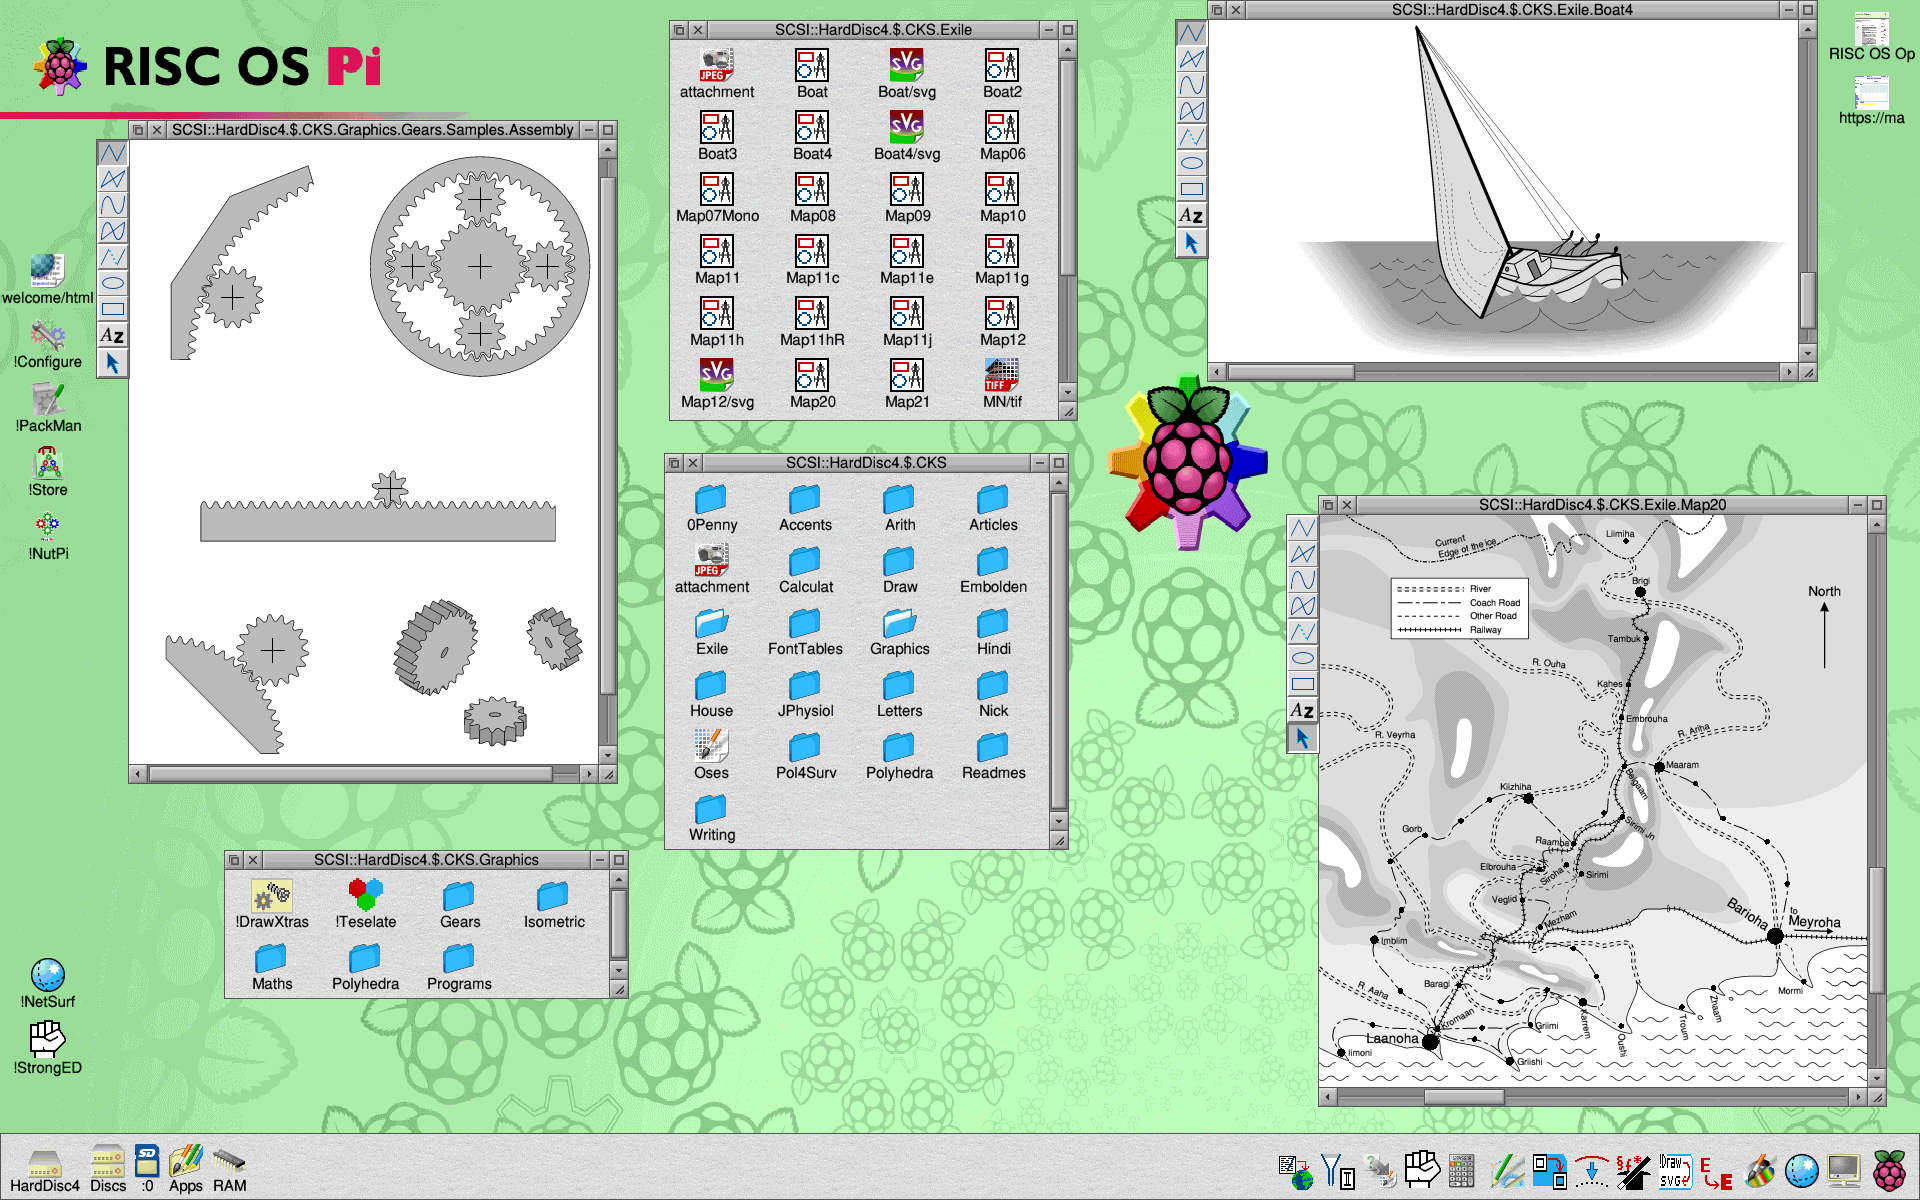Click the Discs icon on icon bar
1920x1200 pixels.
[108, 1170]
